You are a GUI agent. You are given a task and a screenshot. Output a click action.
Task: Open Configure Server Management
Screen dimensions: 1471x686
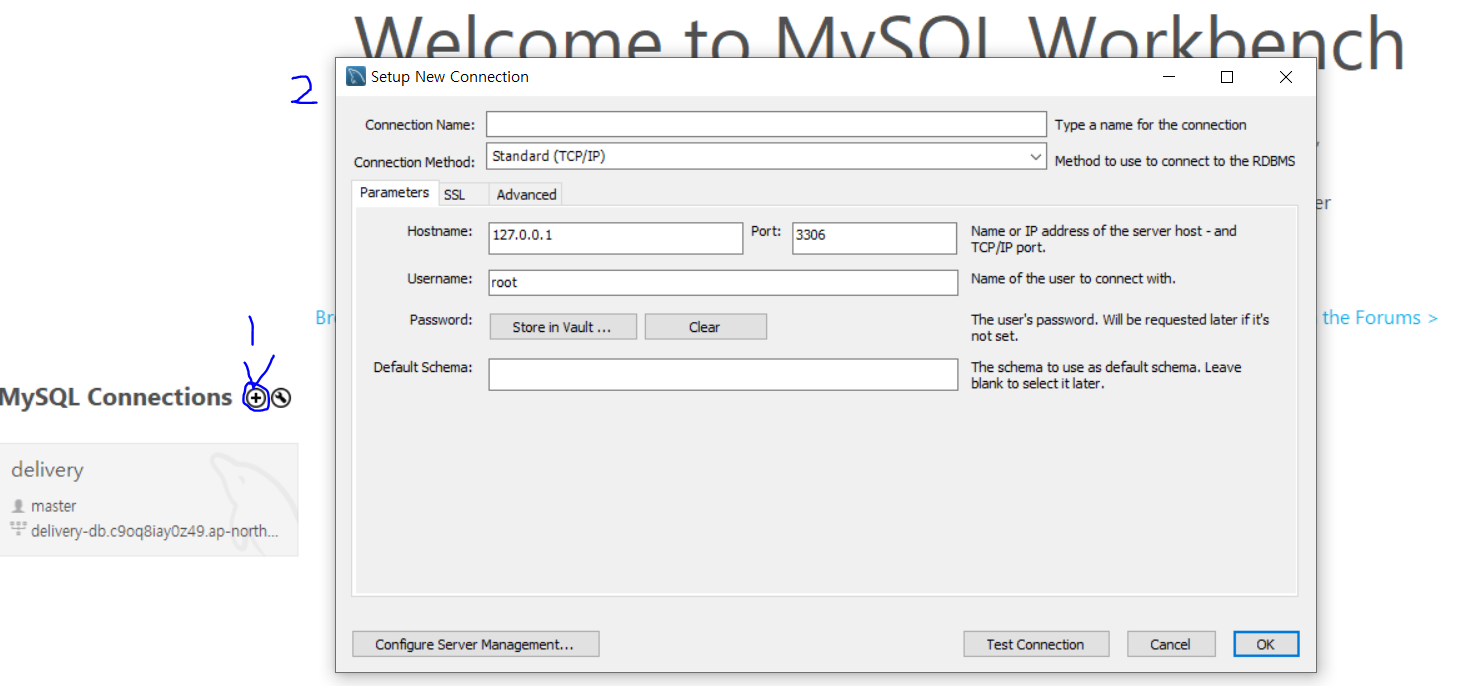[x=475, y=644]
